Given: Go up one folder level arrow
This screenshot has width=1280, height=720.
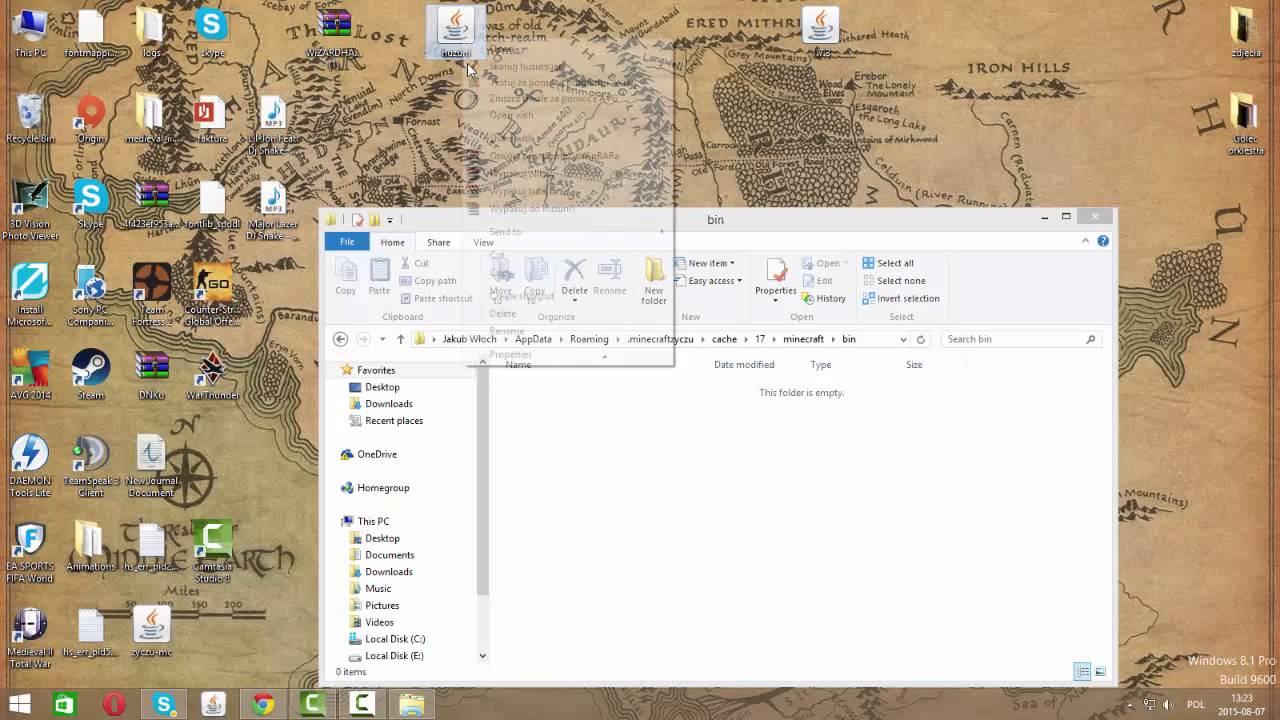Looking at the screenshot, I should pos(400,339).
